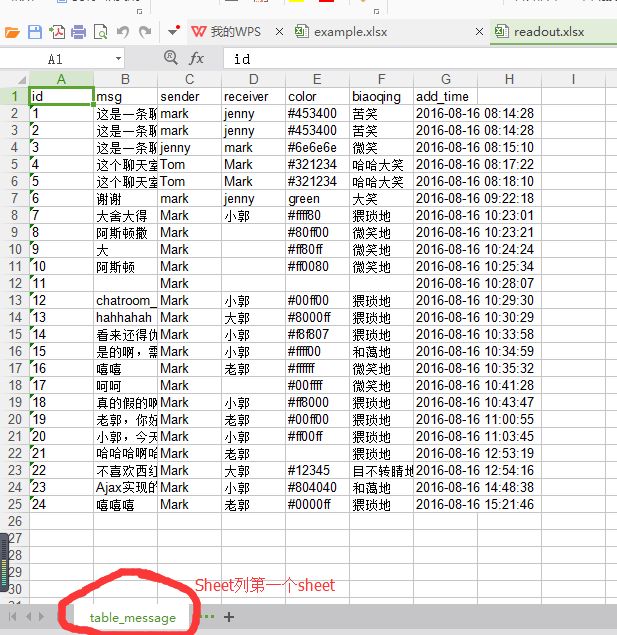Print the spreadsheet via printer icon
This screenshot has width=617, height=635.
click(79, 32)
